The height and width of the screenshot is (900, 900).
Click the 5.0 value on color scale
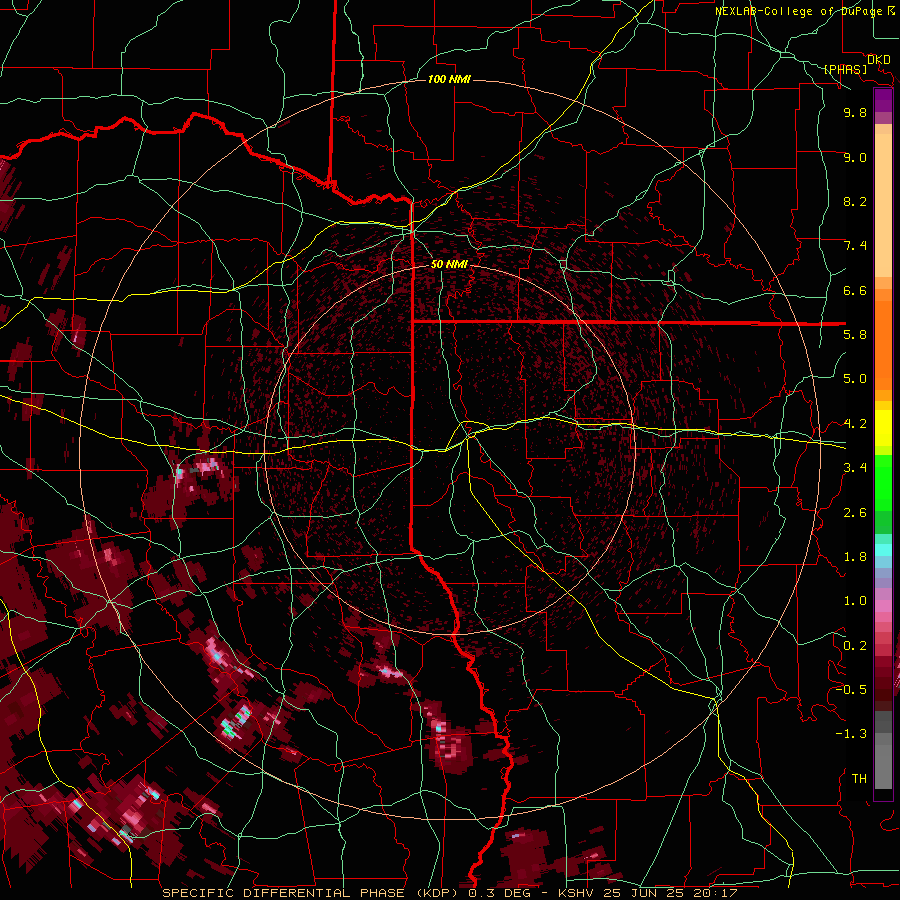pos(855,379)
